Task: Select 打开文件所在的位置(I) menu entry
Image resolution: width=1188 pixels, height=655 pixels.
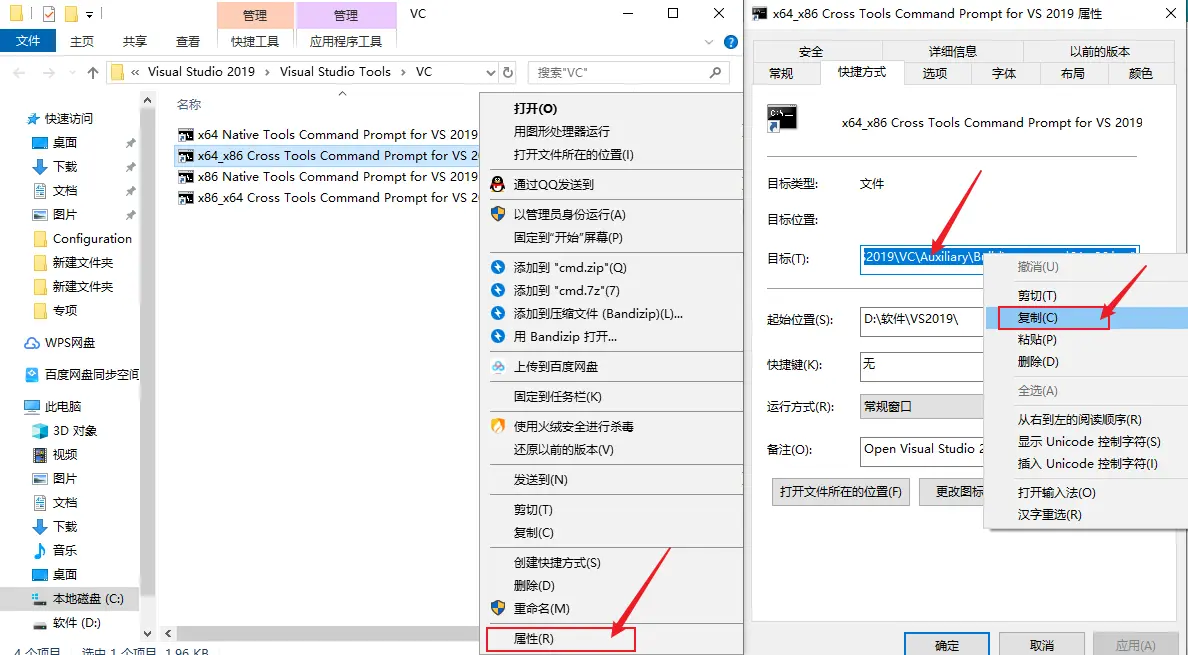Action: [574, 154]
